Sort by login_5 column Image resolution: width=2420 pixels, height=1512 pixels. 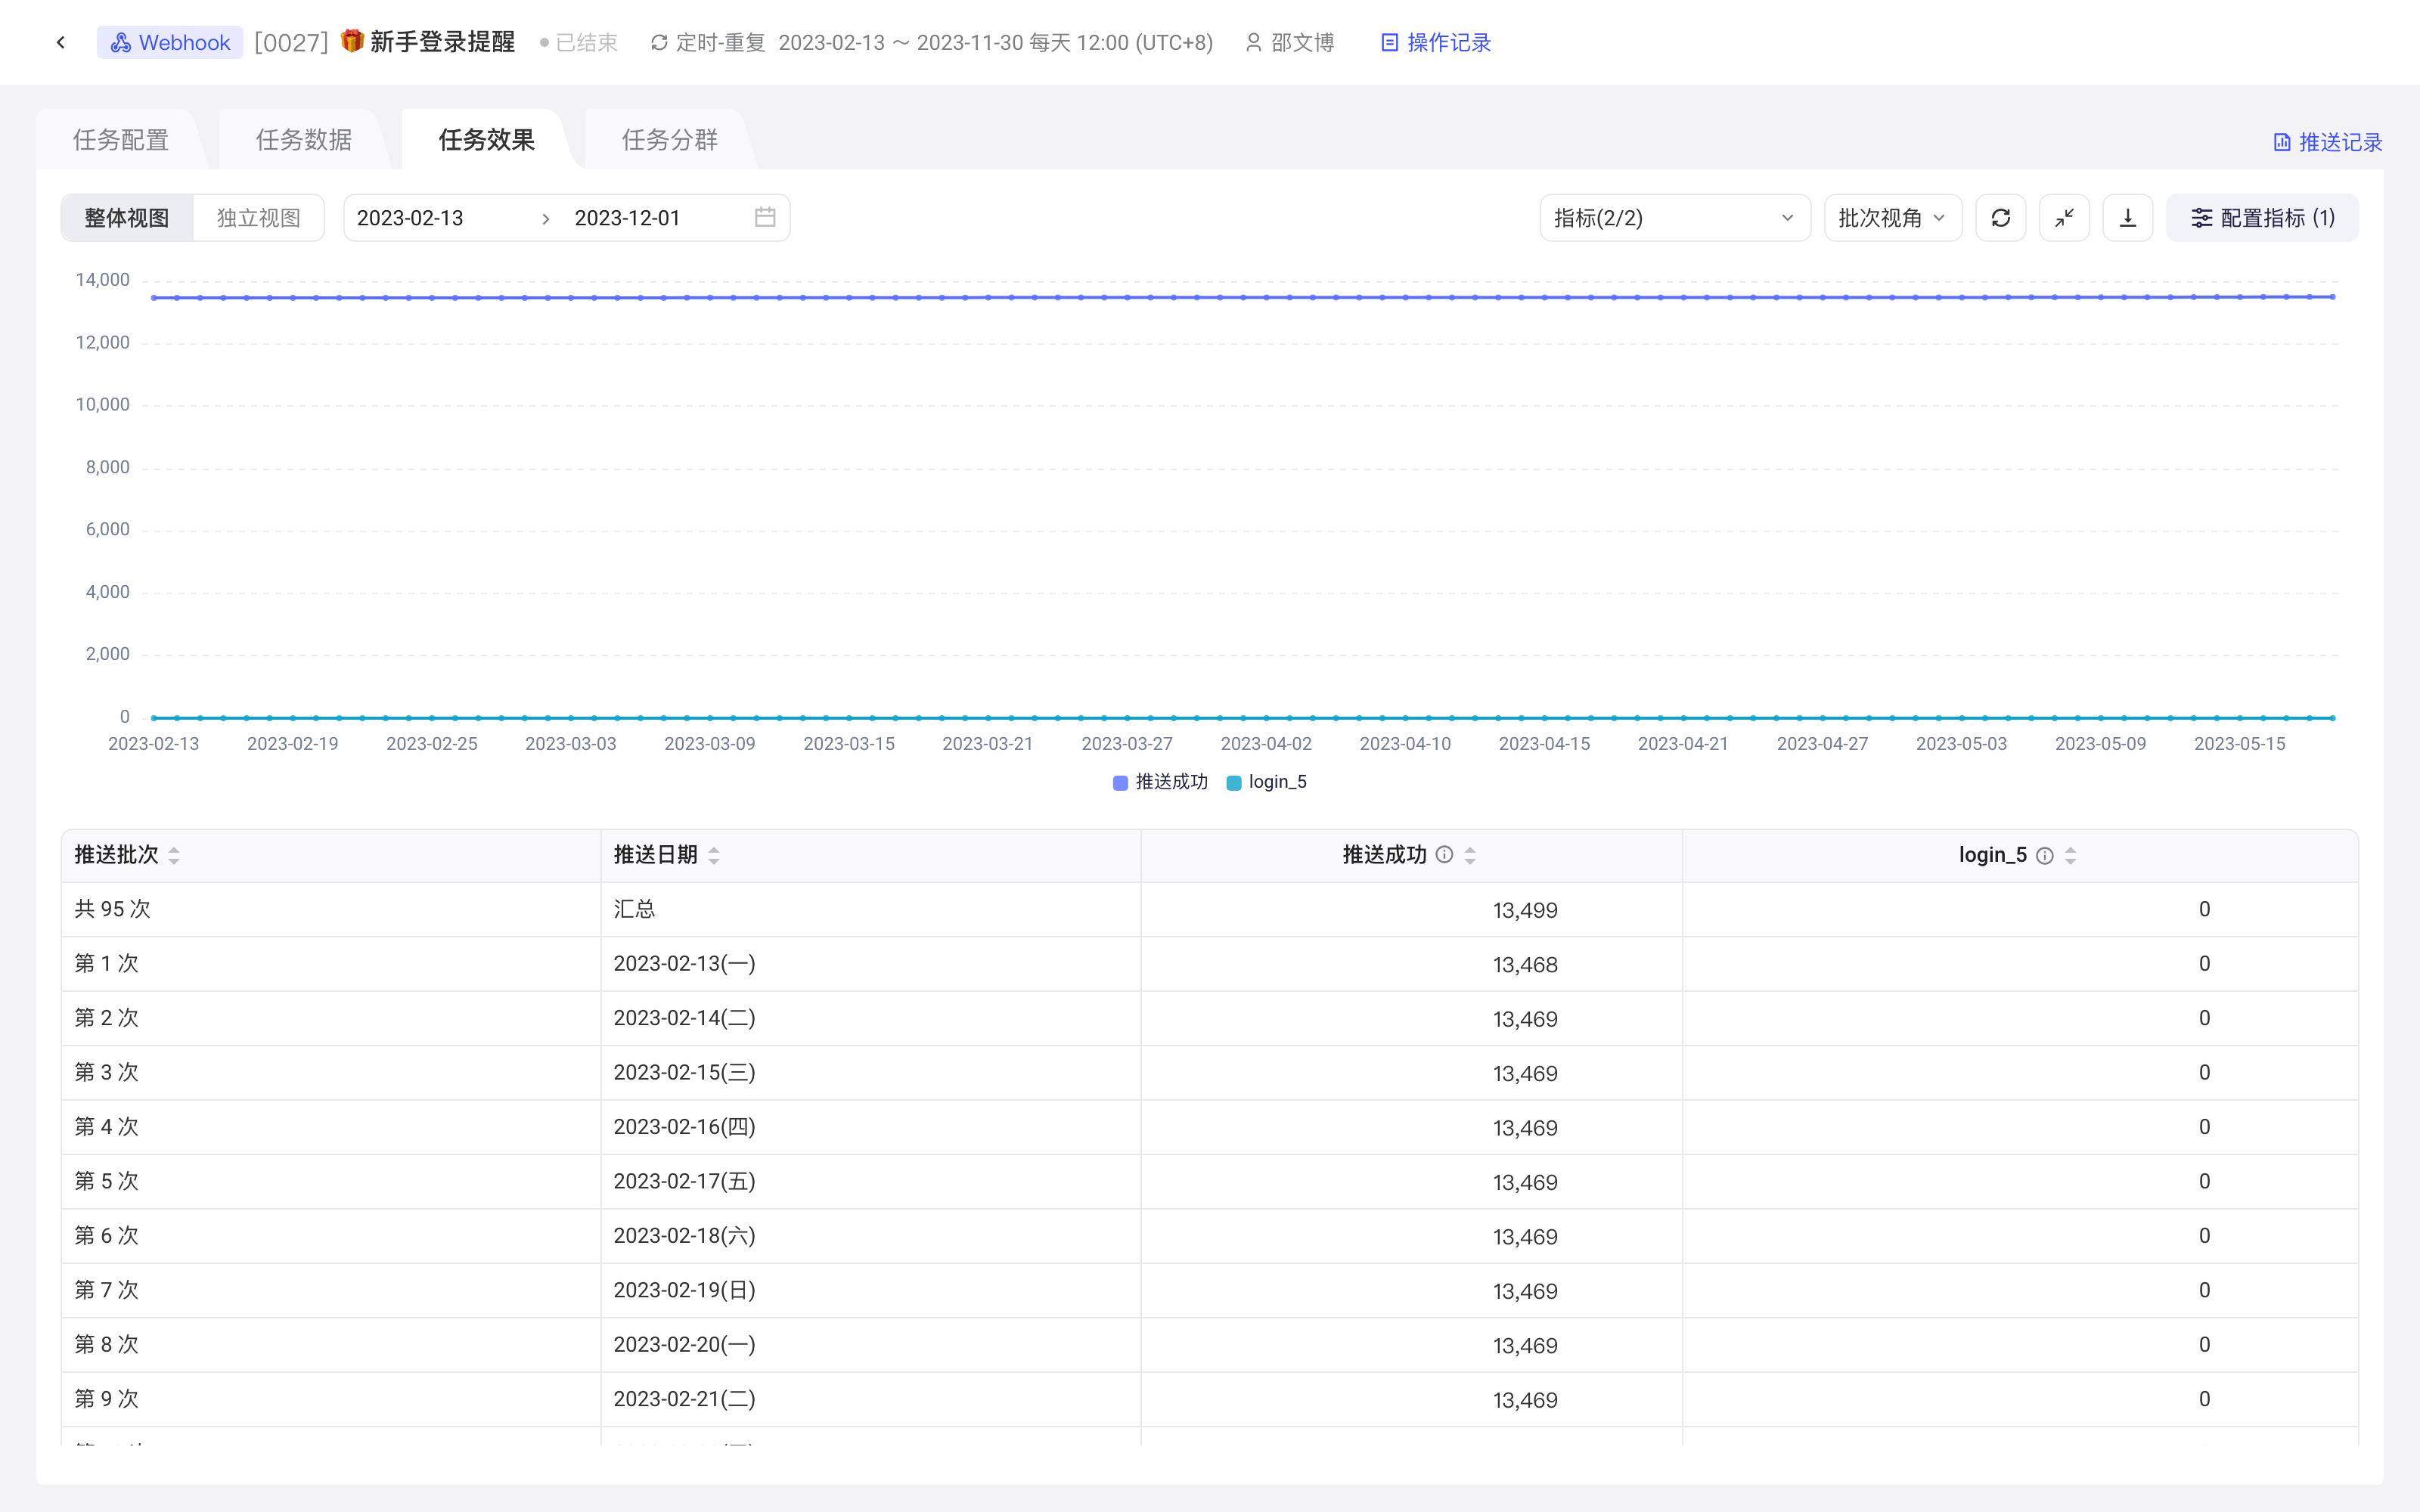(2071, 856)
